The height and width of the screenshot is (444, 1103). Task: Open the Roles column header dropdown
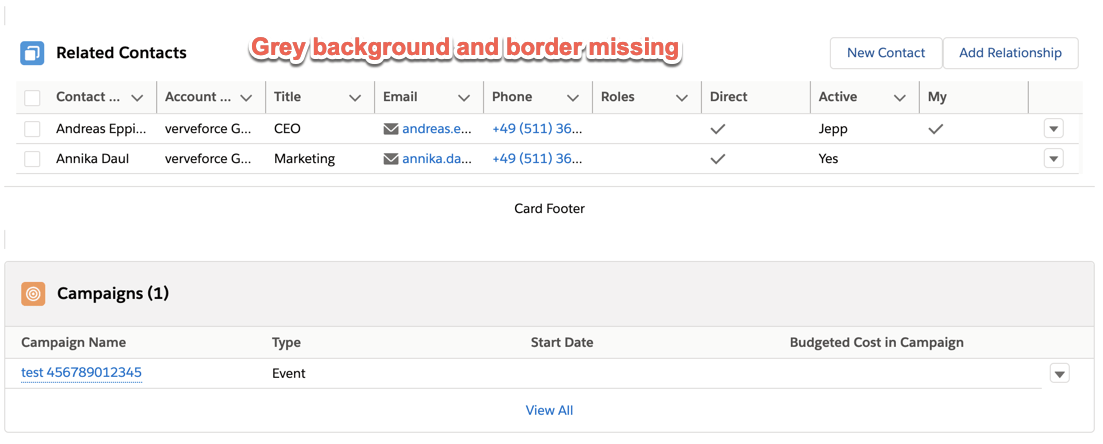click(682, 98)
